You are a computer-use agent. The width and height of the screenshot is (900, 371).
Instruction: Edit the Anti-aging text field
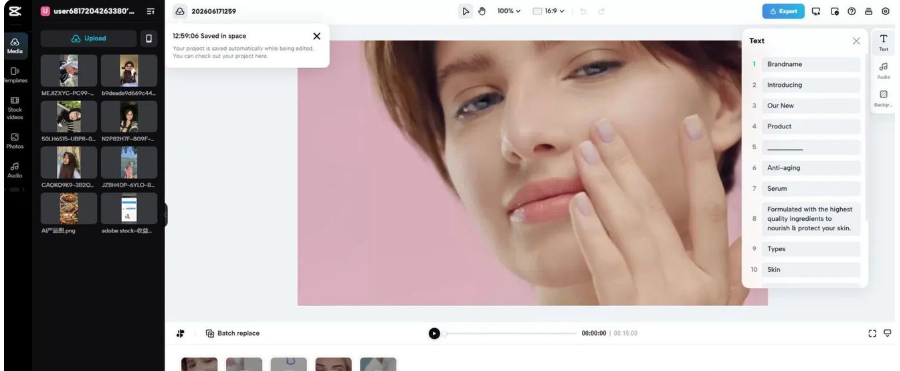(811, 168)
